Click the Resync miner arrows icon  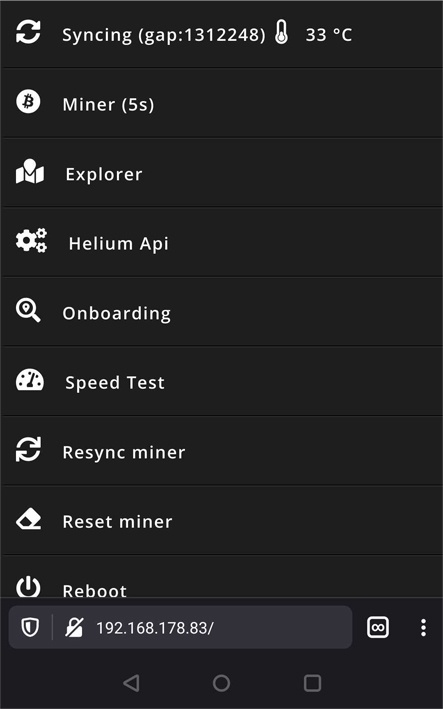(28, 449)
